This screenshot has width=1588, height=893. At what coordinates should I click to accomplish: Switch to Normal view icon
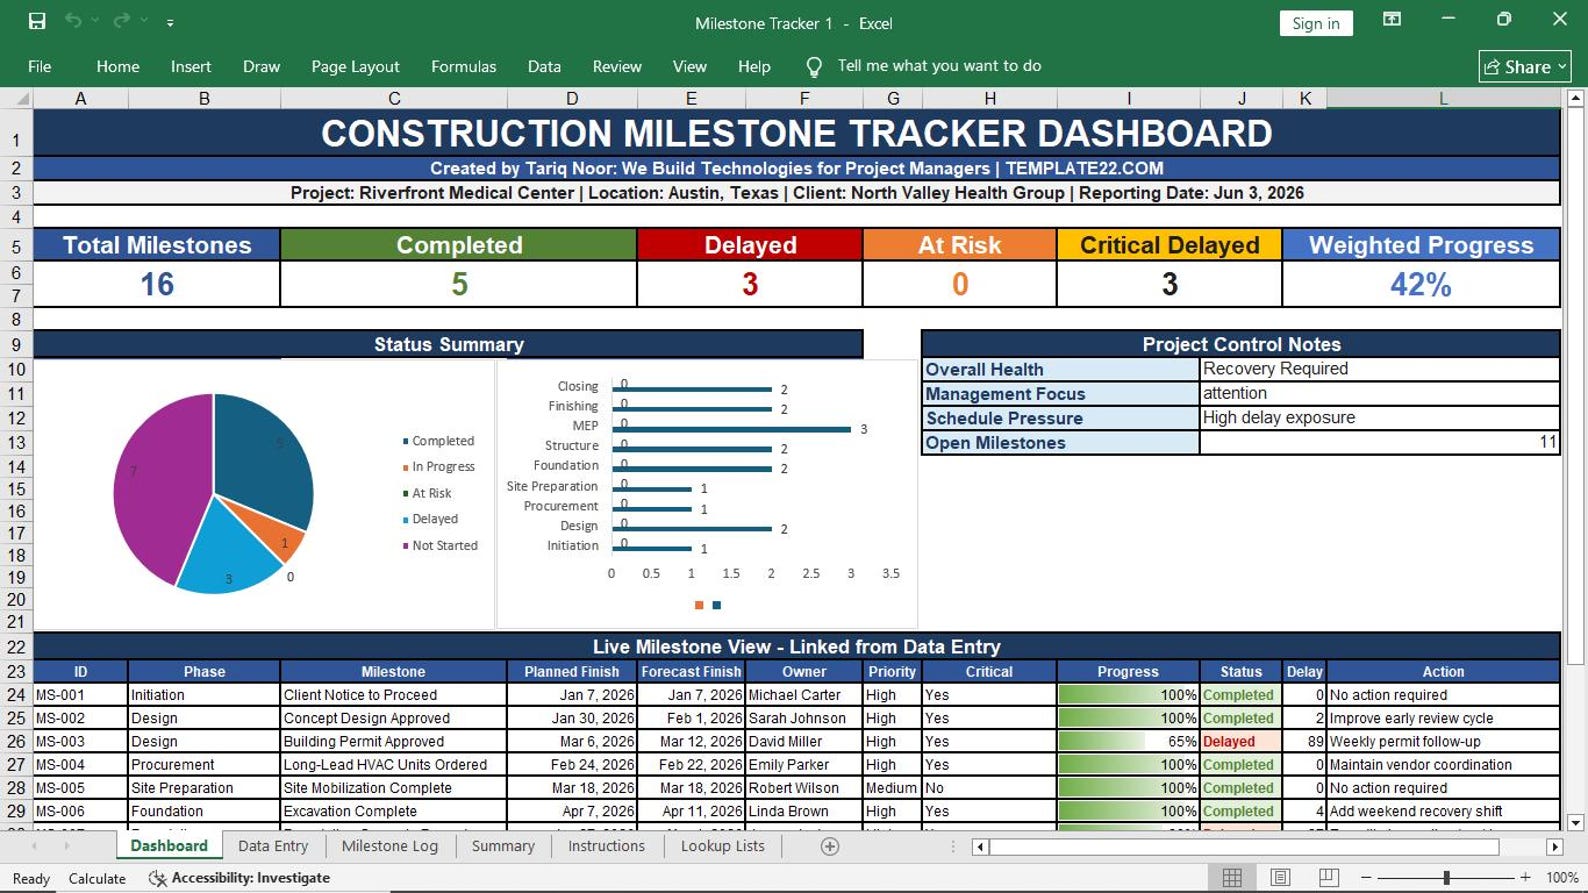click(x=1232, y=878)
